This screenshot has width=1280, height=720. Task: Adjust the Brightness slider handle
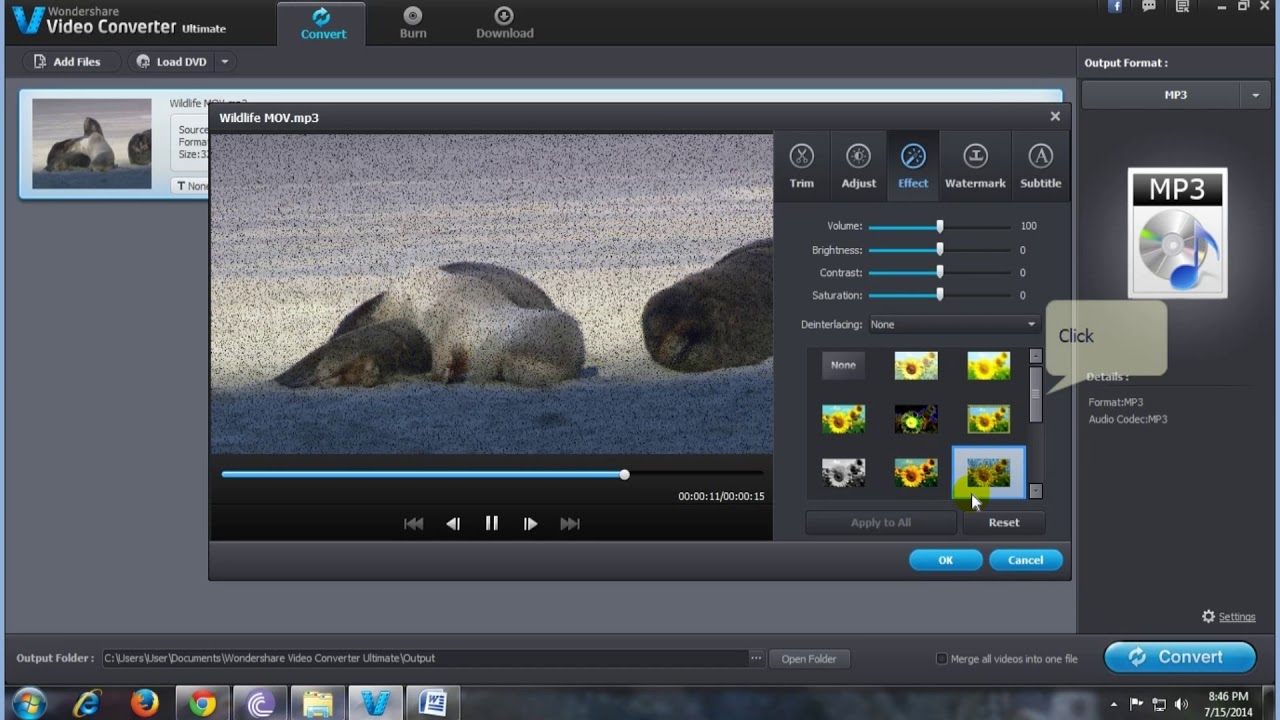click(939, 250)
